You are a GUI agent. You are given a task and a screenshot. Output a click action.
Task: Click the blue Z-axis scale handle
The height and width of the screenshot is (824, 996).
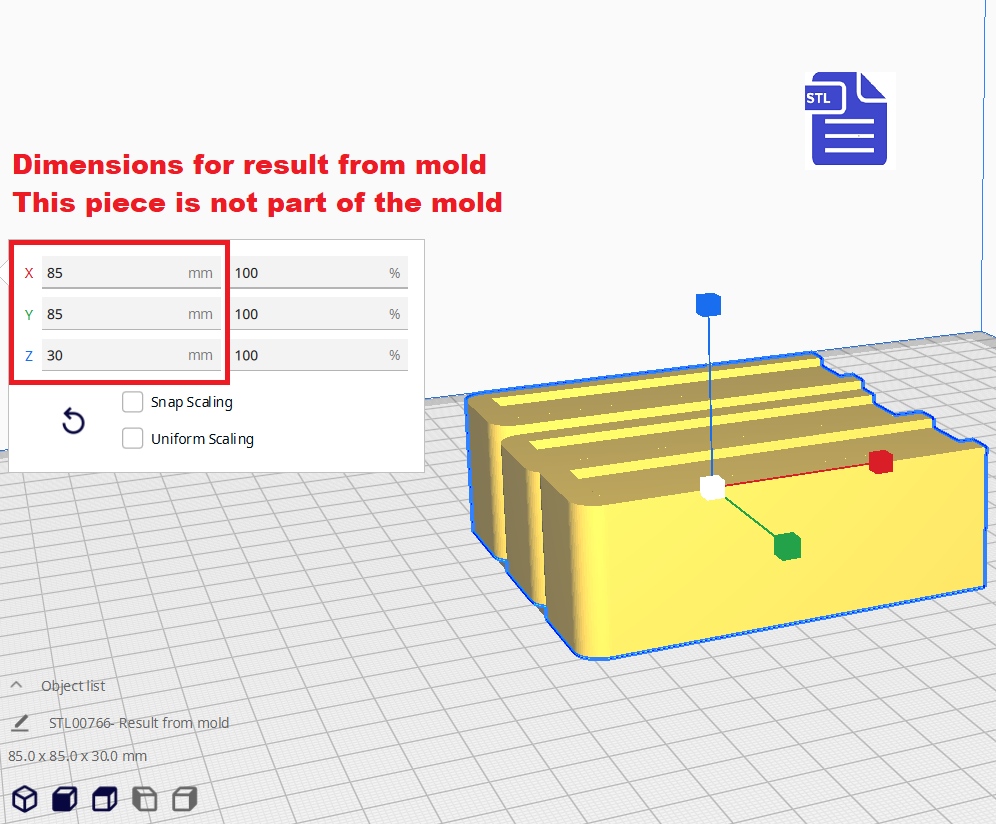click(x=708, y=305)
